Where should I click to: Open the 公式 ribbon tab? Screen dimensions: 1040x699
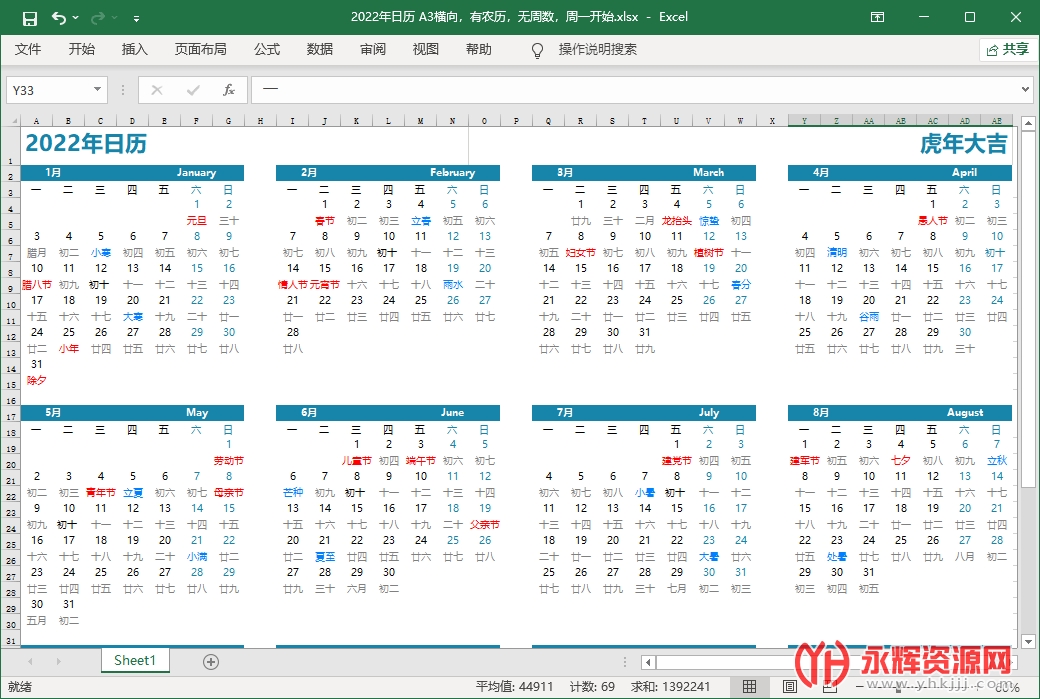(x=267, y=49)
